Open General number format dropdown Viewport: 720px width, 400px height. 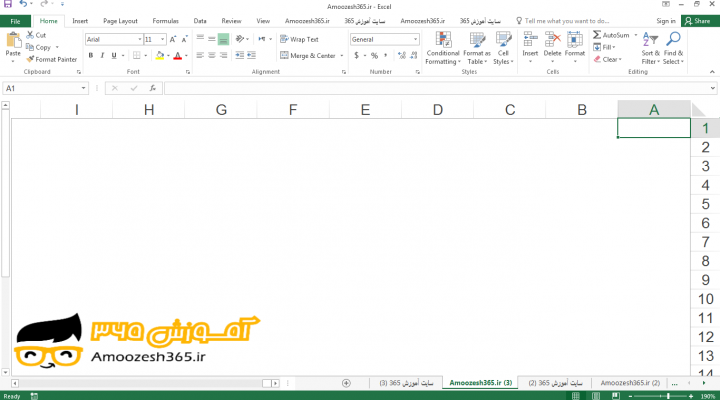coord(415,39)
